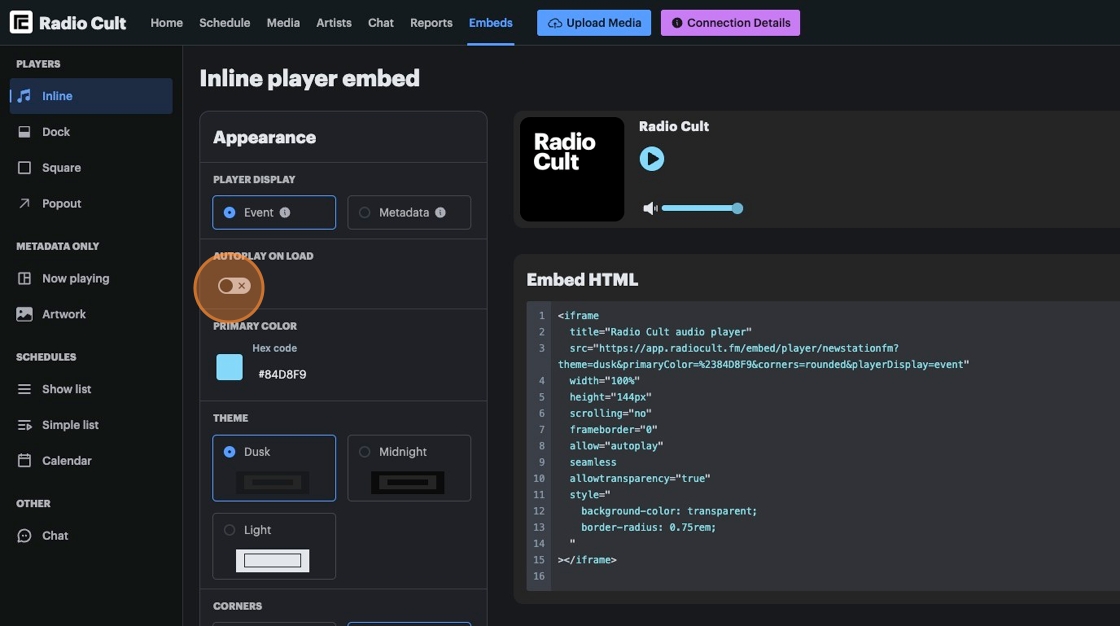Click the Radio Cult player artwork thumbnail
The width and height of the screenshot is (1120, 626).
[x=571, y=169]
